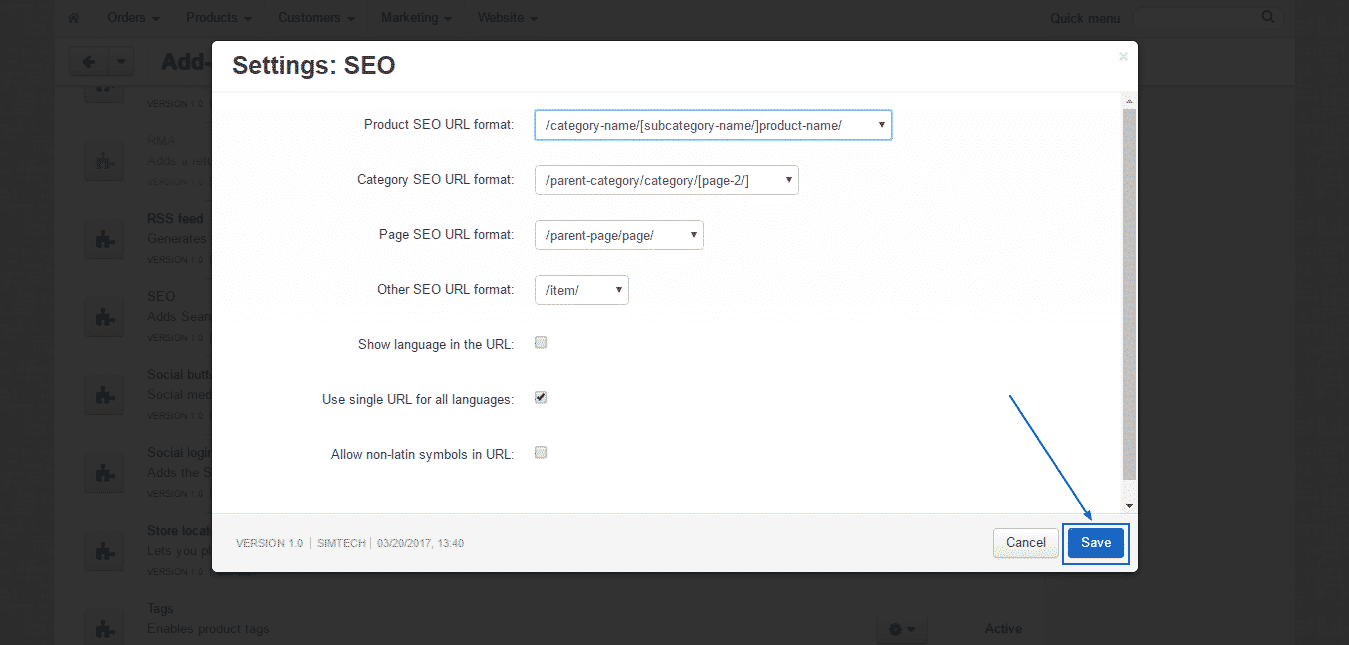Click the Social buttons add-on puzzle icon
The height and width of the screenshot is (645, 1349).
[x=104, y=394]
